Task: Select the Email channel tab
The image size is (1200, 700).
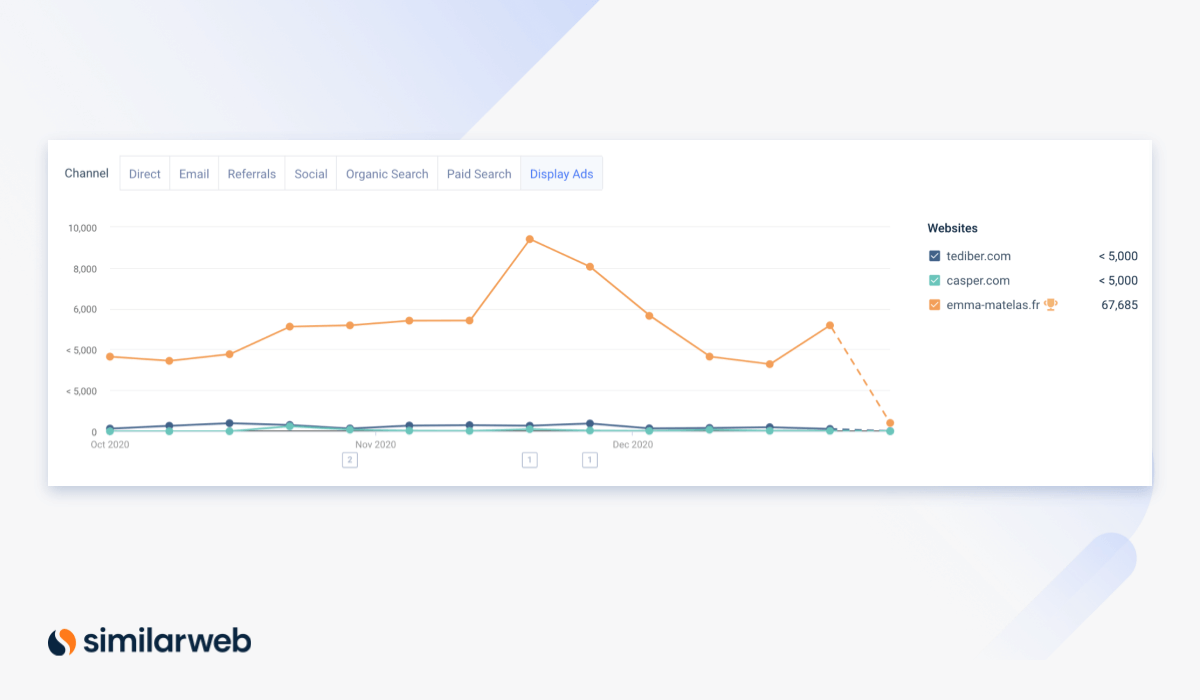Action: [194, 174]
